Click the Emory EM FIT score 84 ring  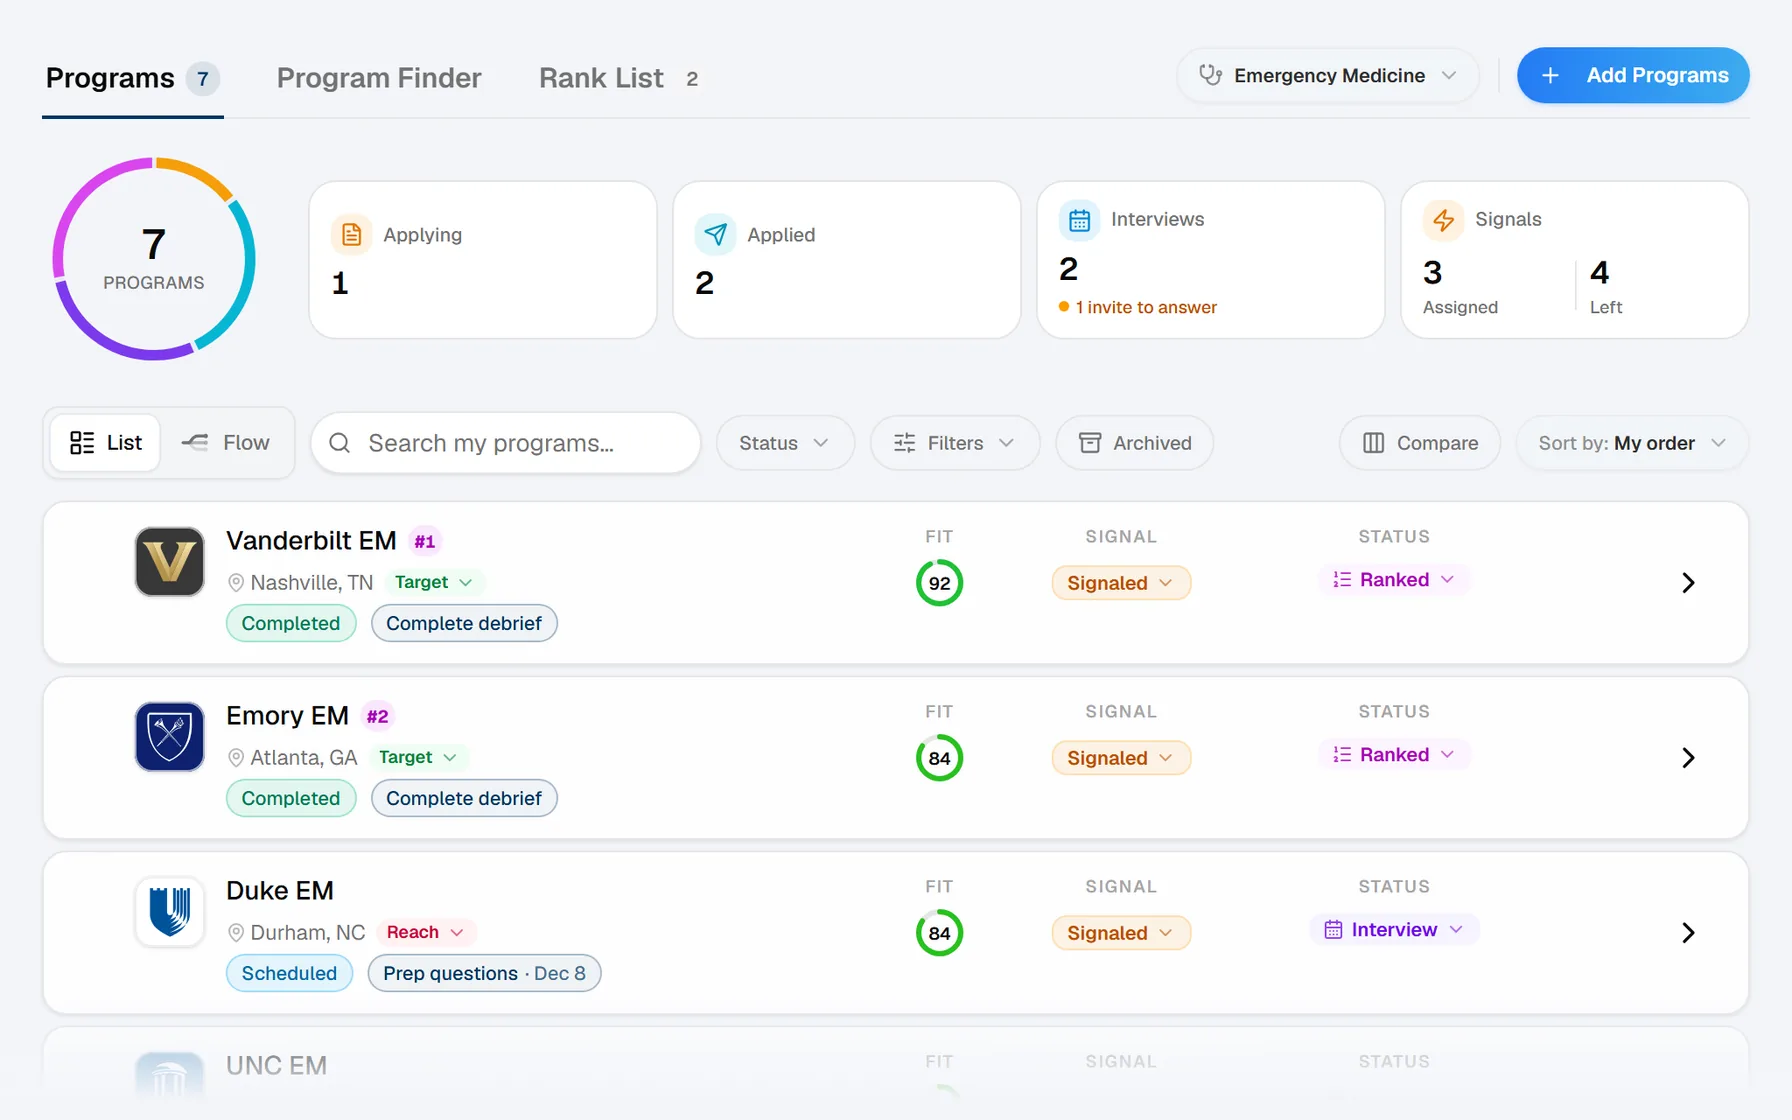pos(939,758)
